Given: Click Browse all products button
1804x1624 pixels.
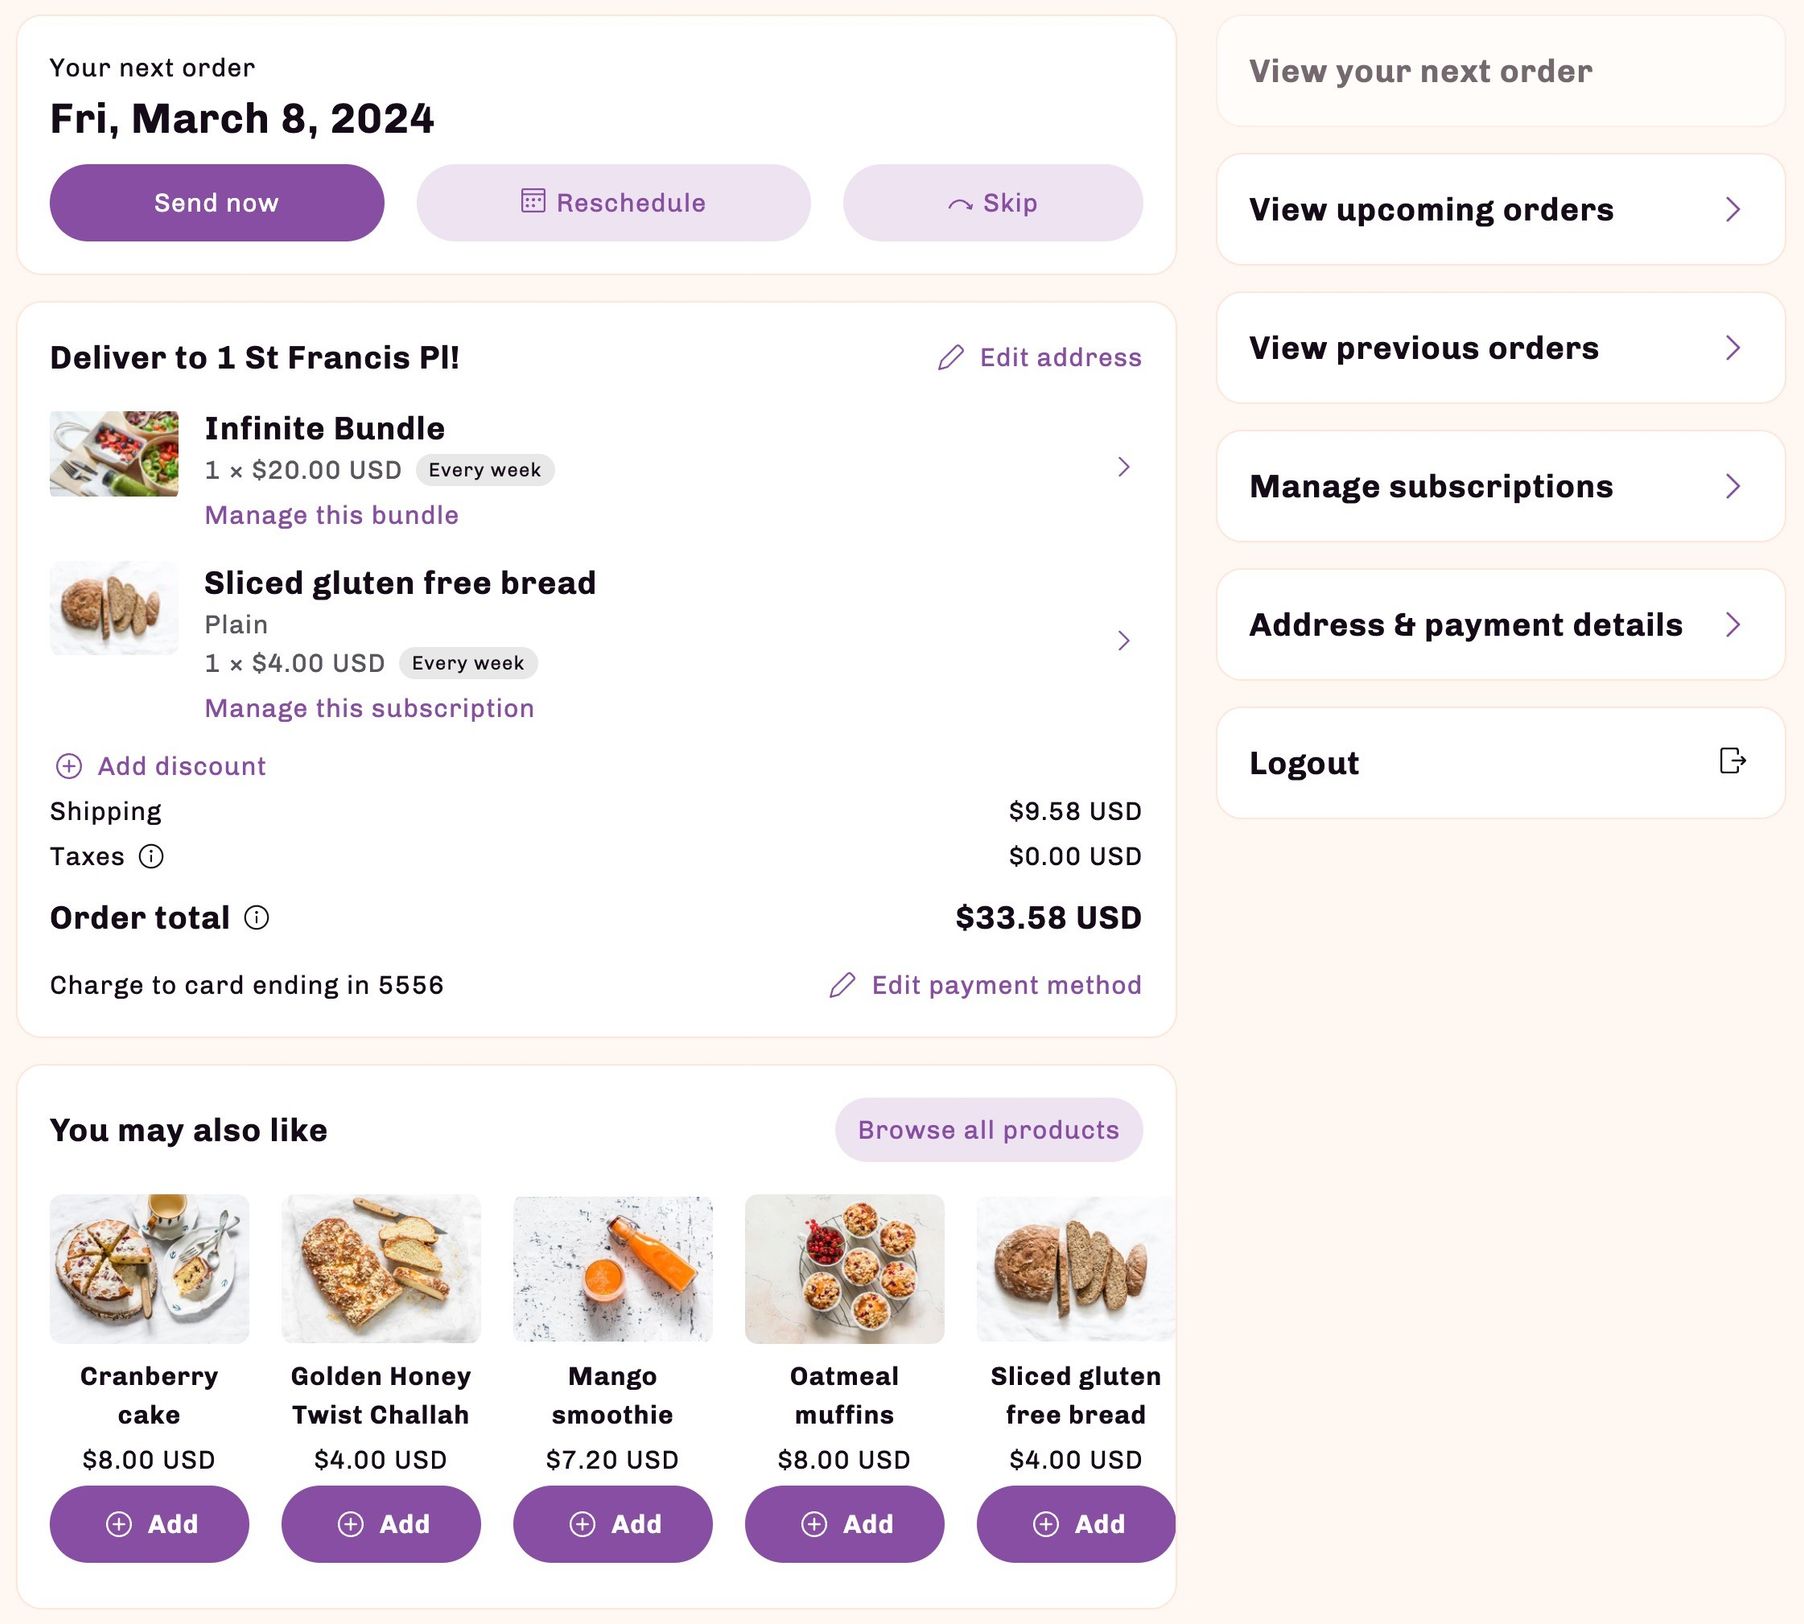Looking at the screenshot, I should point(988,1130).
